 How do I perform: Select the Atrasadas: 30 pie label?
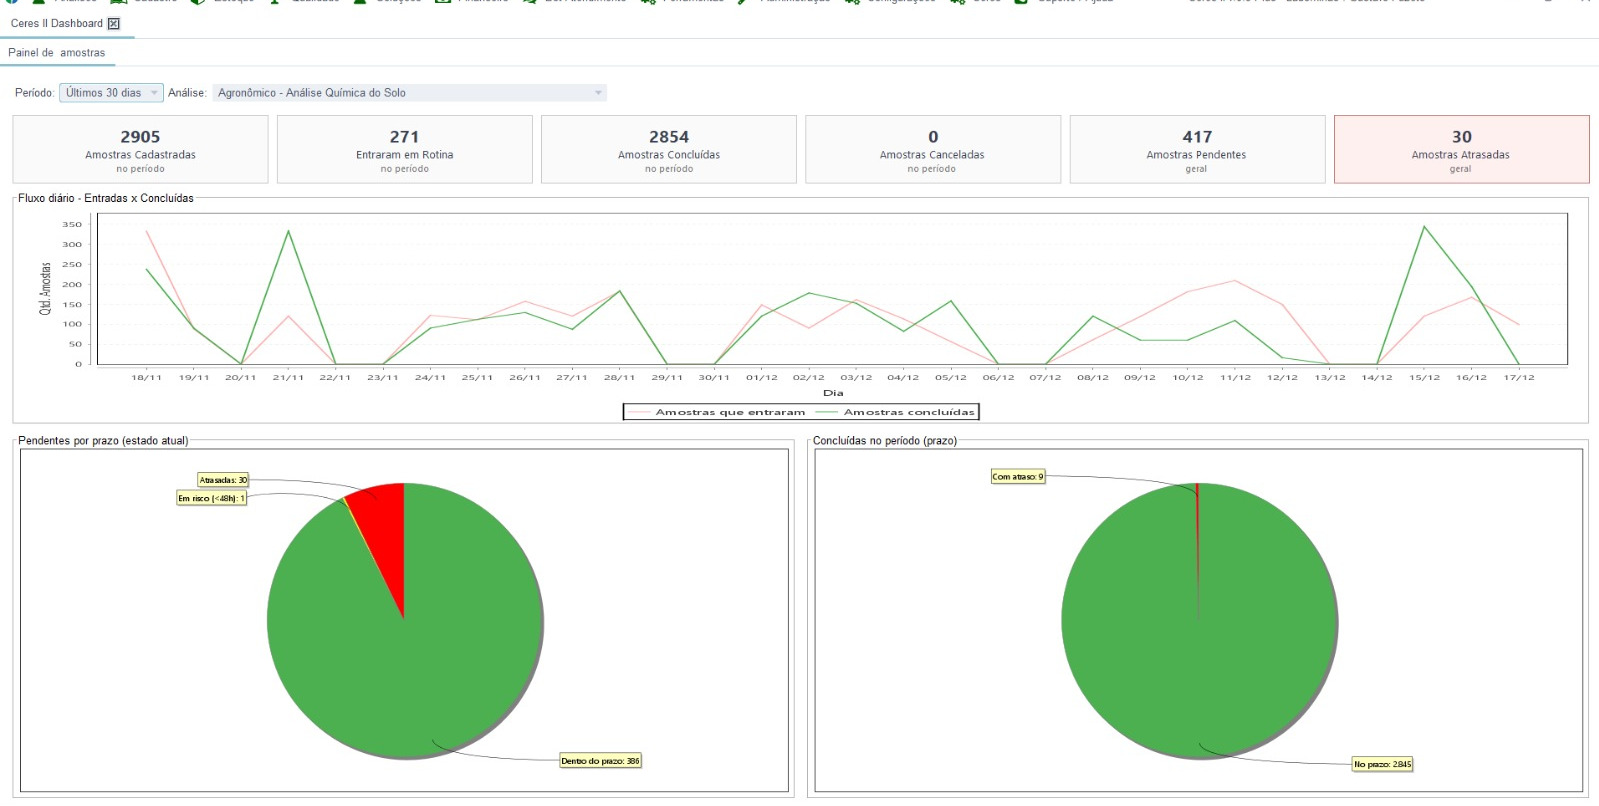222,480
